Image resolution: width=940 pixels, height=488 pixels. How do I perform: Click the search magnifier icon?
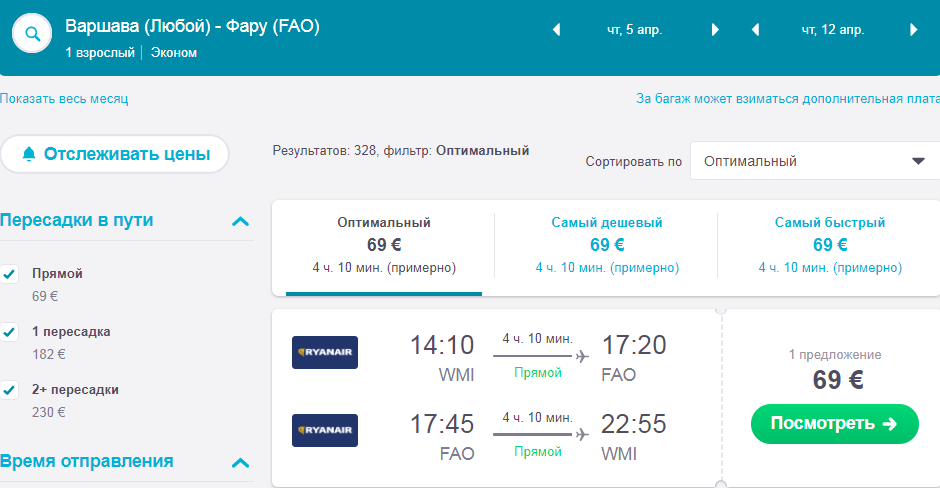coord(32,34)
